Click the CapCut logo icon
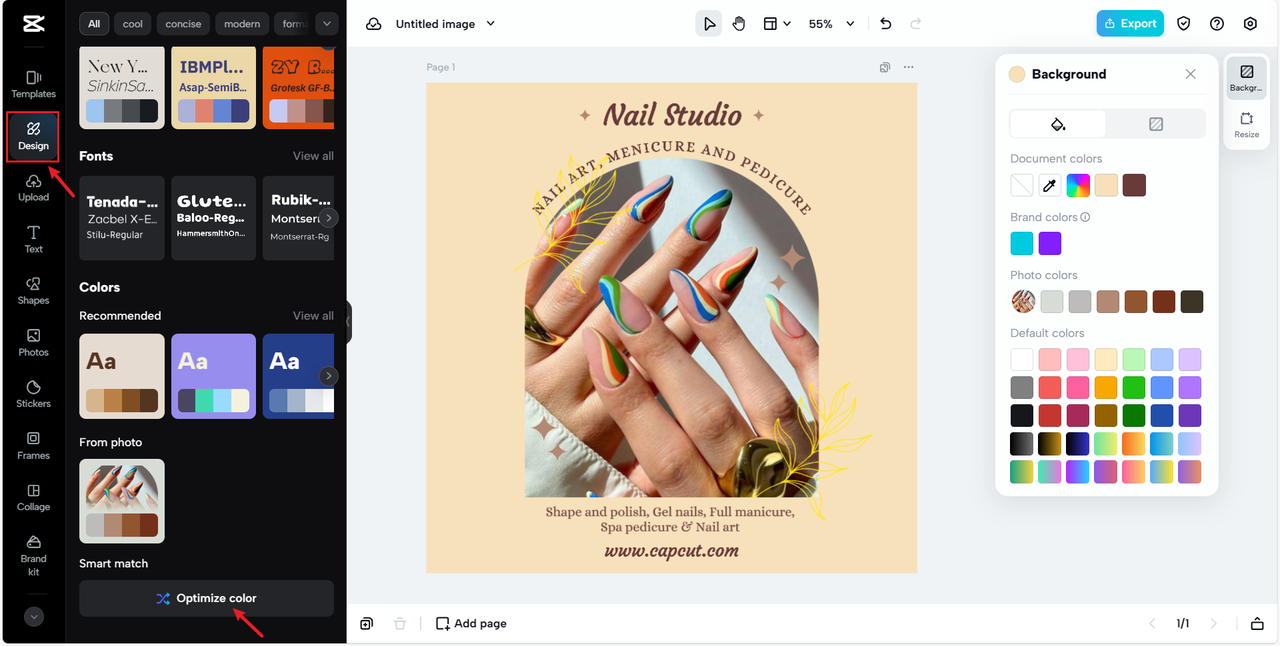The height and width of the screenshot is (646, 1280). point(33,24)
